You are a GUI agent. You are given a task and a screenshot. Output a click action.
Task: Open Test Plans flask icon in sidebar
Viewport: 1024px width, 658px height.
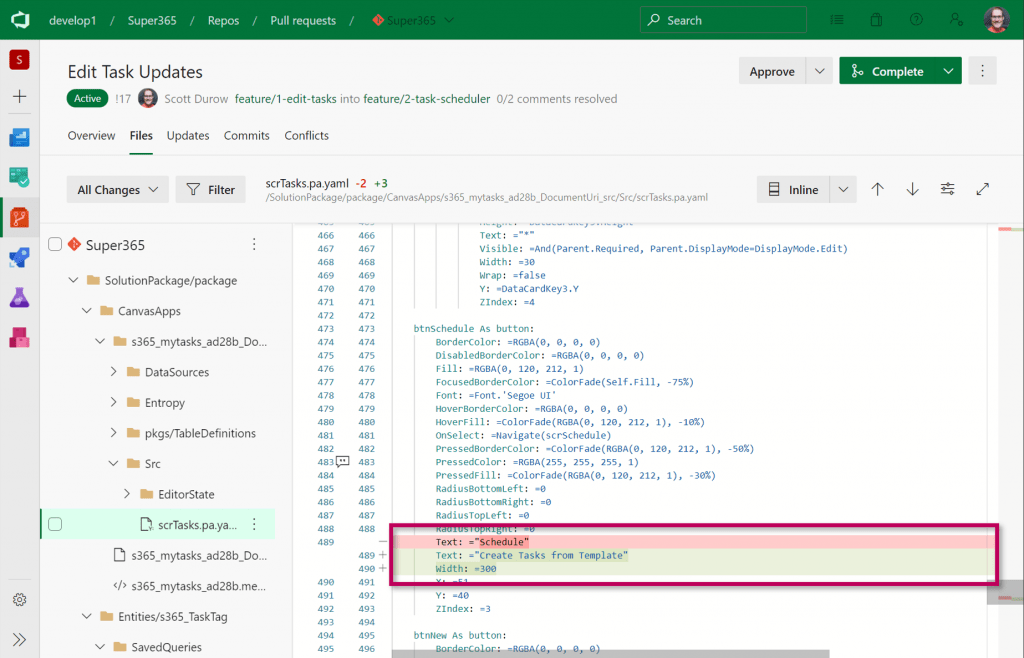pyautogui.click(x=20, y=298)
